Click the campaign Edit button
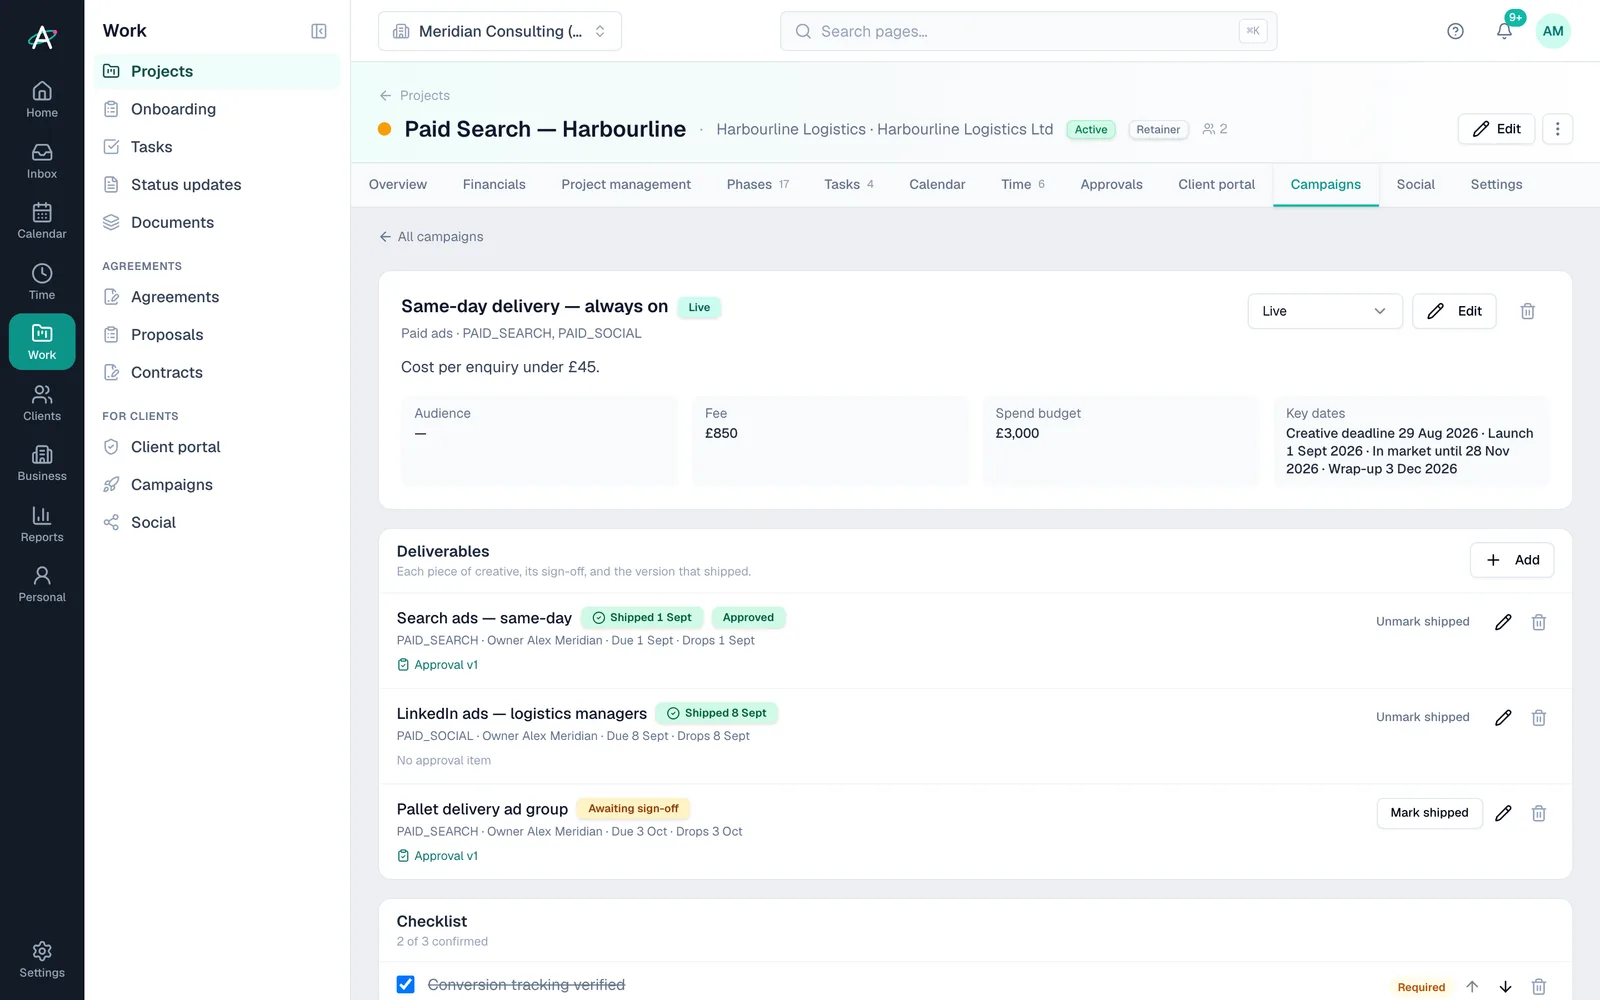 click(x=1454, y=311)
